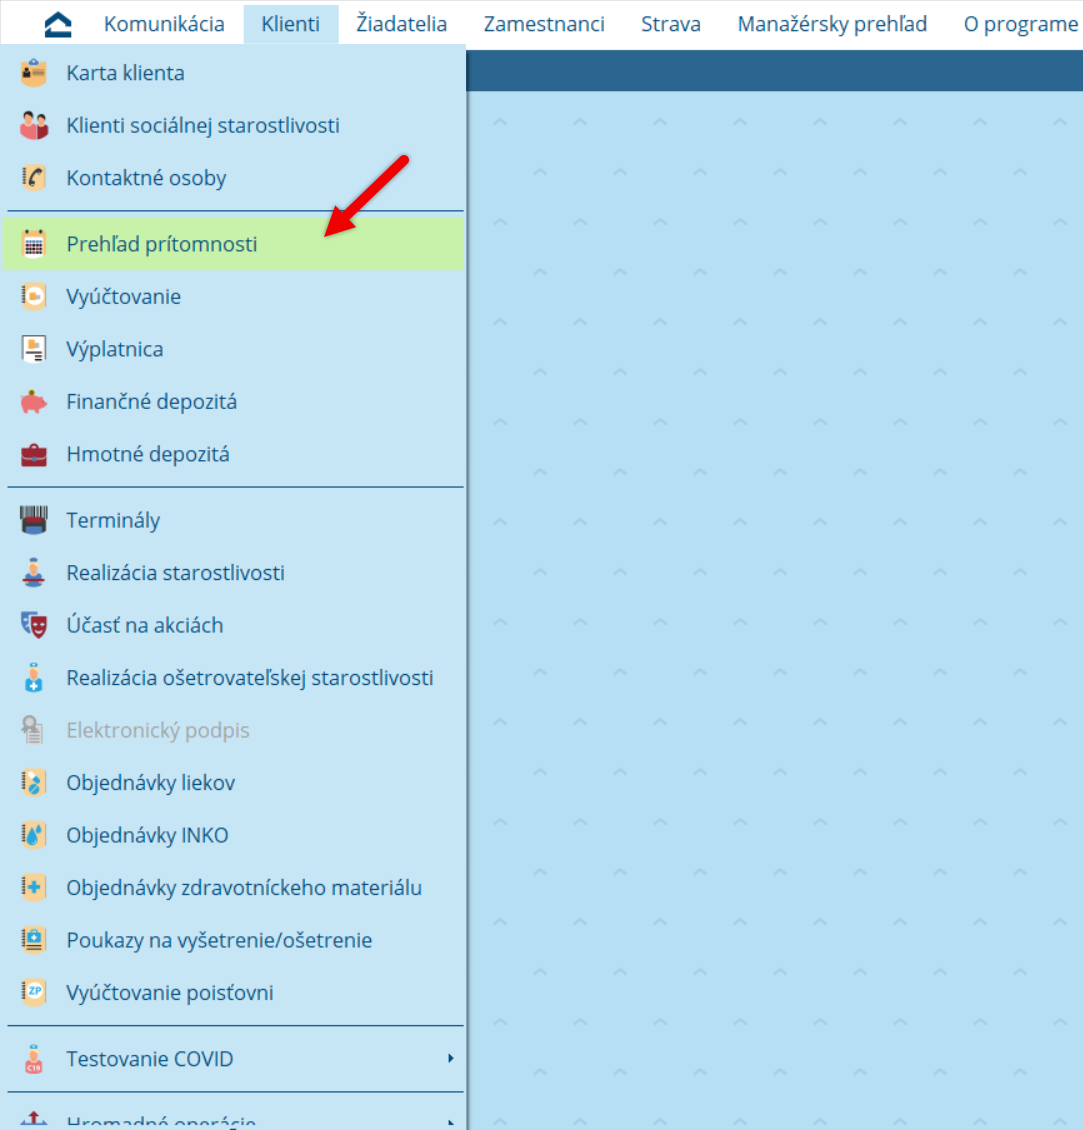Viewport: 1083px width, 1130px height.
Task: Click the Karta klienta card icon
Action: pos(34,73)
